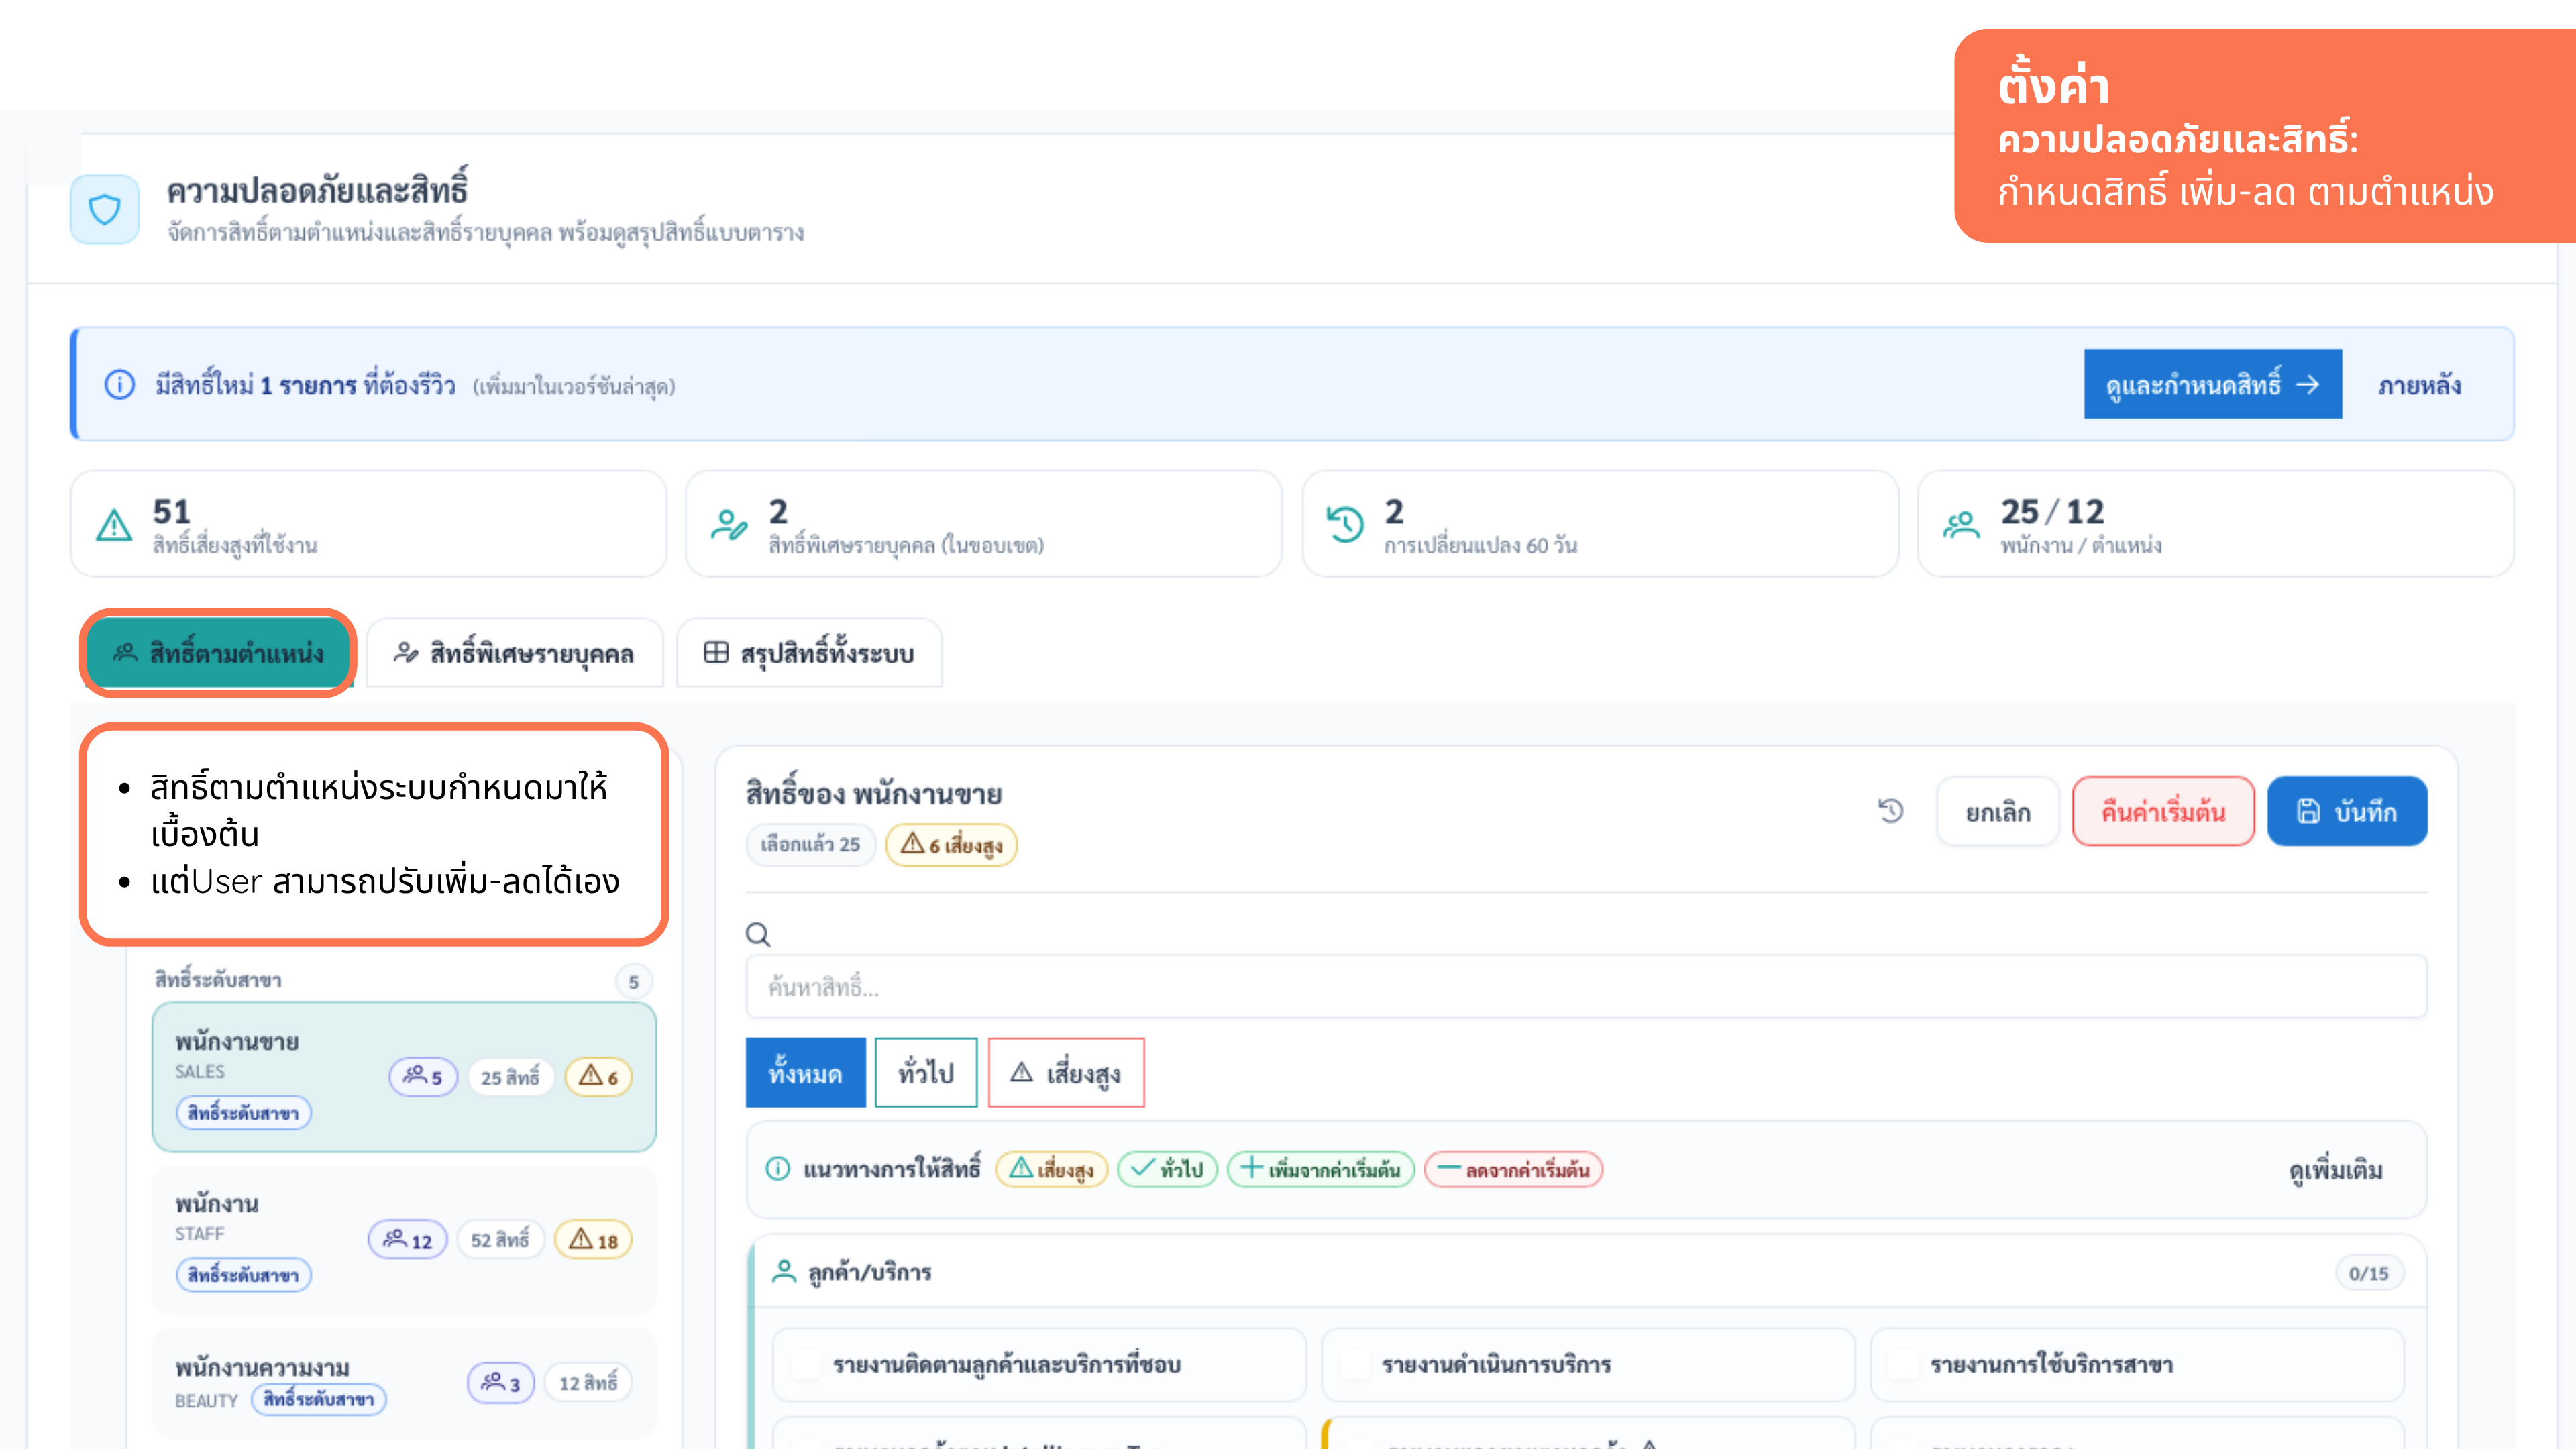Click the people icon on พนักงาน / ตำแหน่ง card
The image size is (2576, 1449).
point(1961,524)
